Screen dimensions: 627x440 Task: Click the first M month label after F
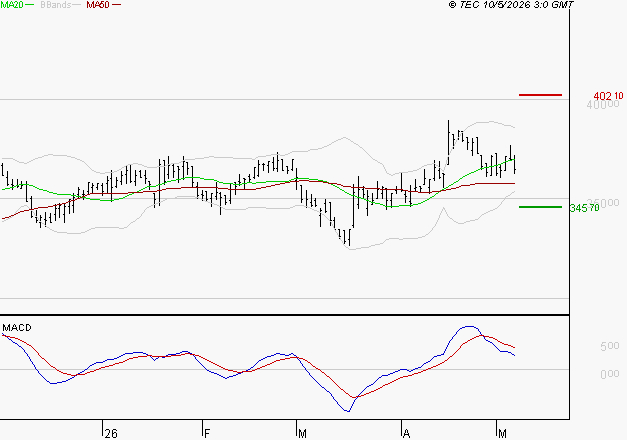point(302,434)
